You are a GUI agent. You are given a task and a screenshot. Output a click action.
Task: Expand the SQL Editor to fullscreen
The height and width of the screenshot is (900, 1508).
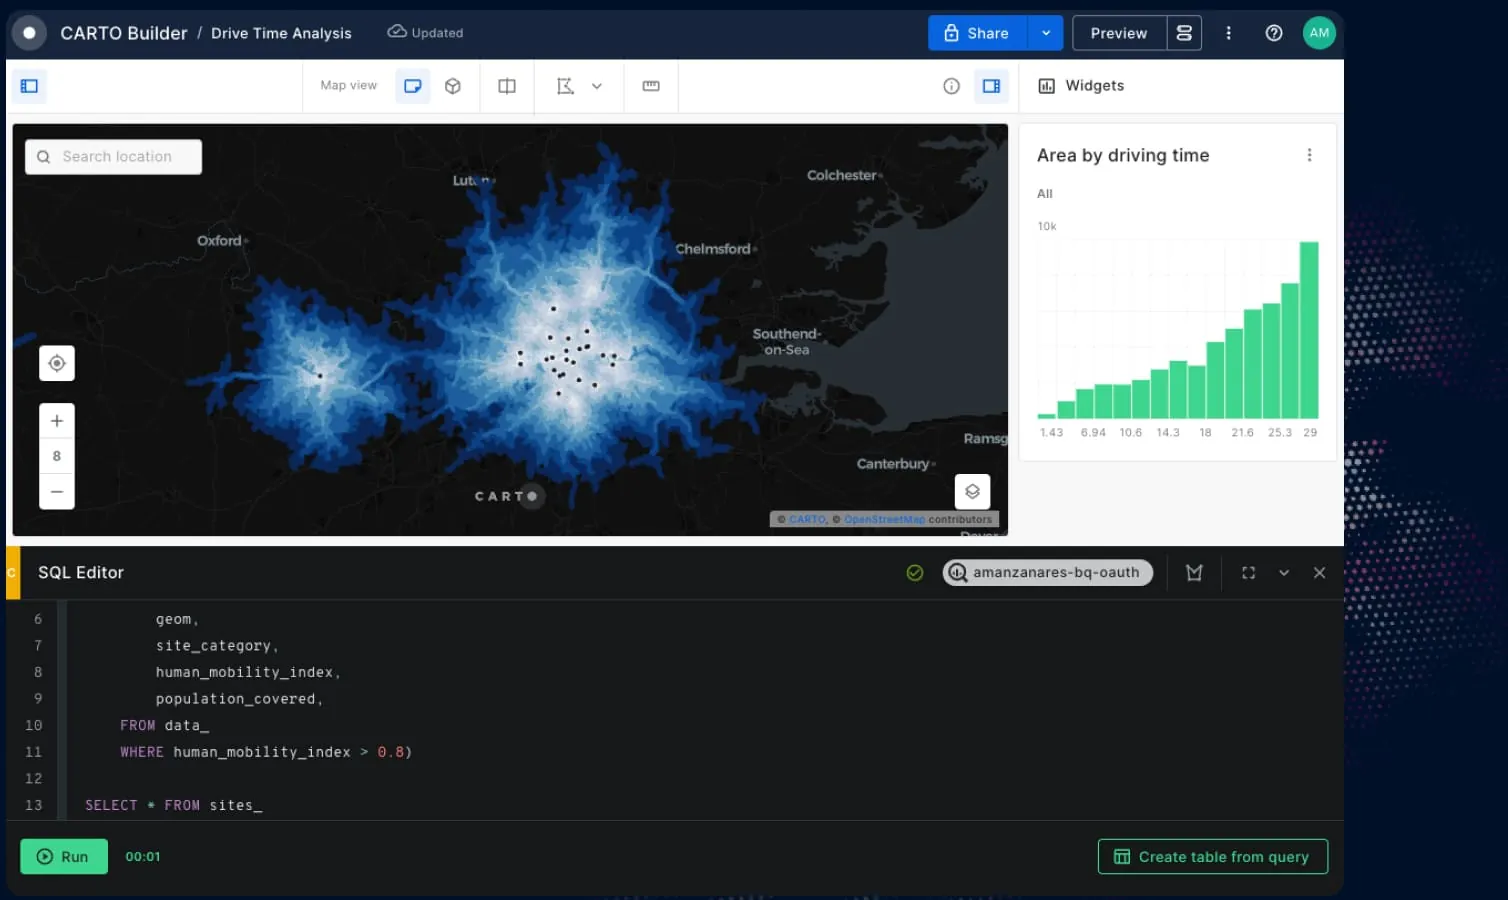click(1248, 572)
